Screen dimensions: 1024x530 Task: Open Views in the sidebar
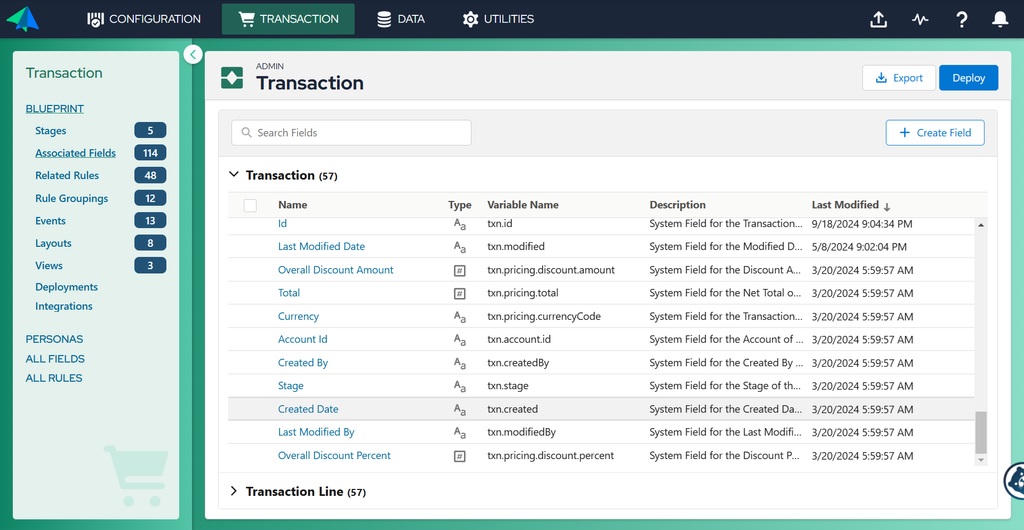[49, 266]
